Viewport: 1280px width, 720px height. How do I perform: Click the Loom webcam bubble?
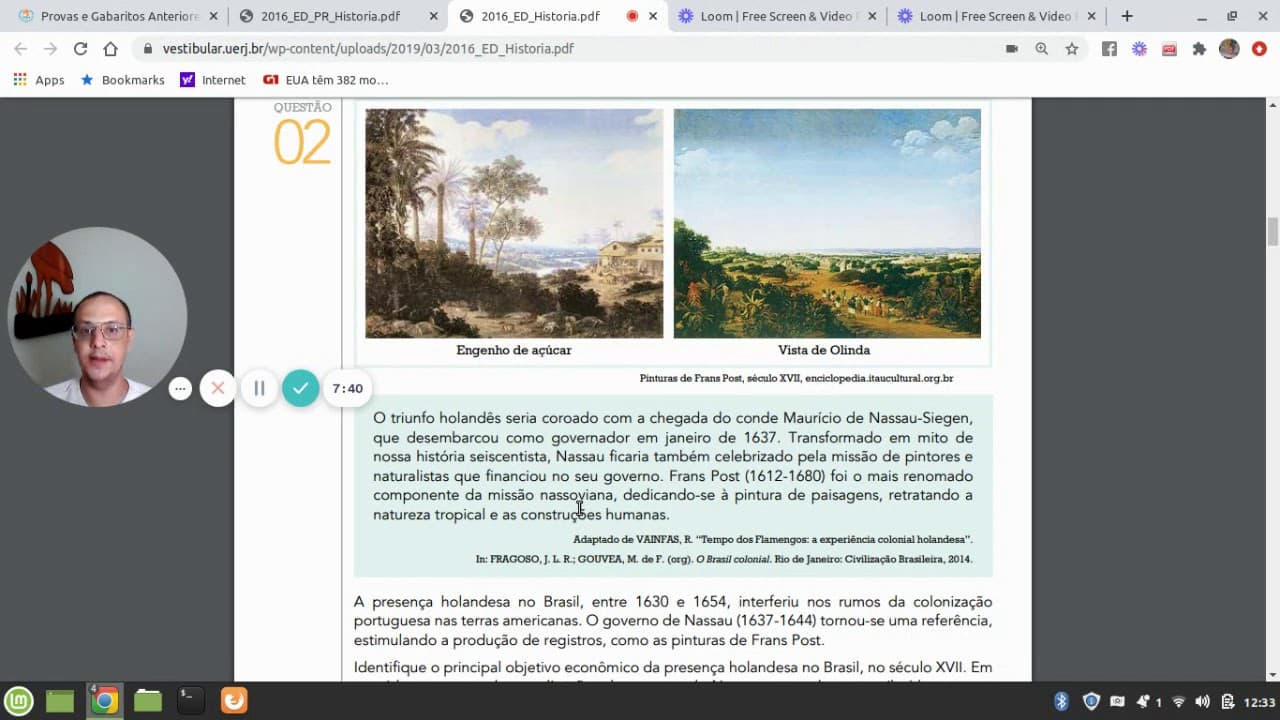(x=97, y=316)
